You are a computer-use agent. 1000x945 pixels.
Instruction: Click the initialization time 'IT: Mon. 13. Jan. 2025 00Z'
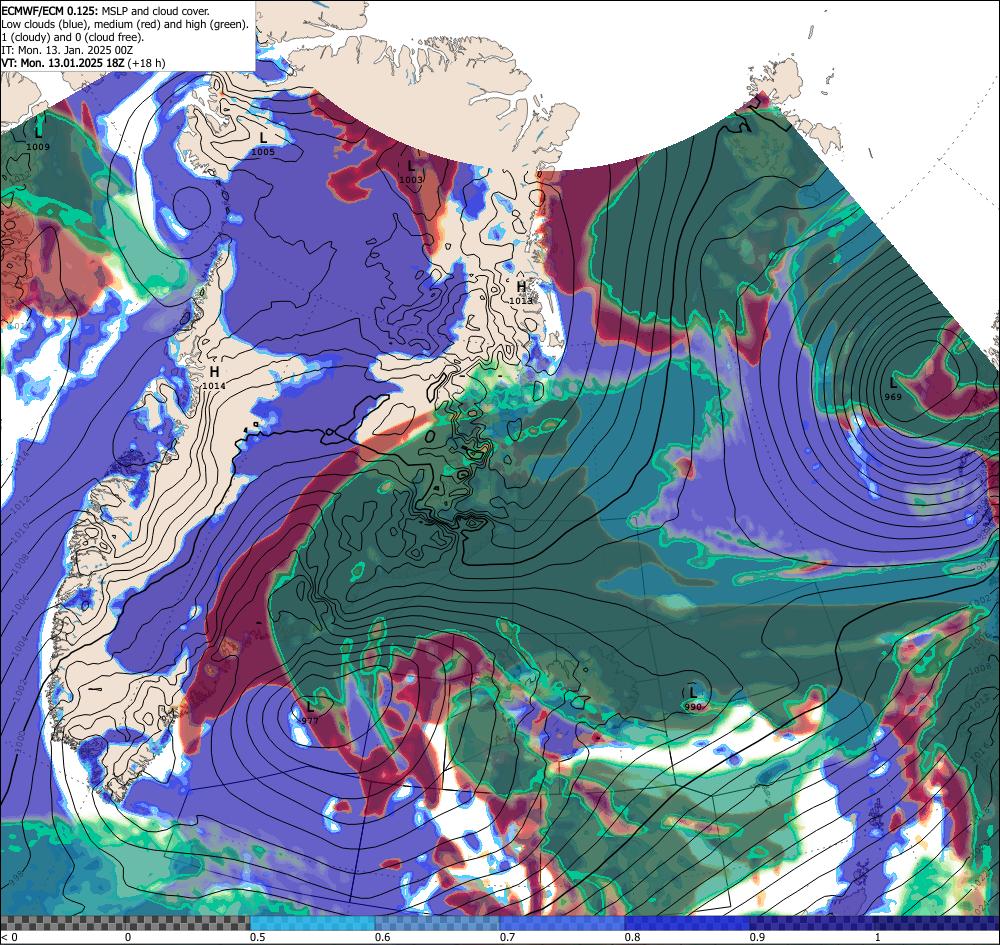coord(67,50)
